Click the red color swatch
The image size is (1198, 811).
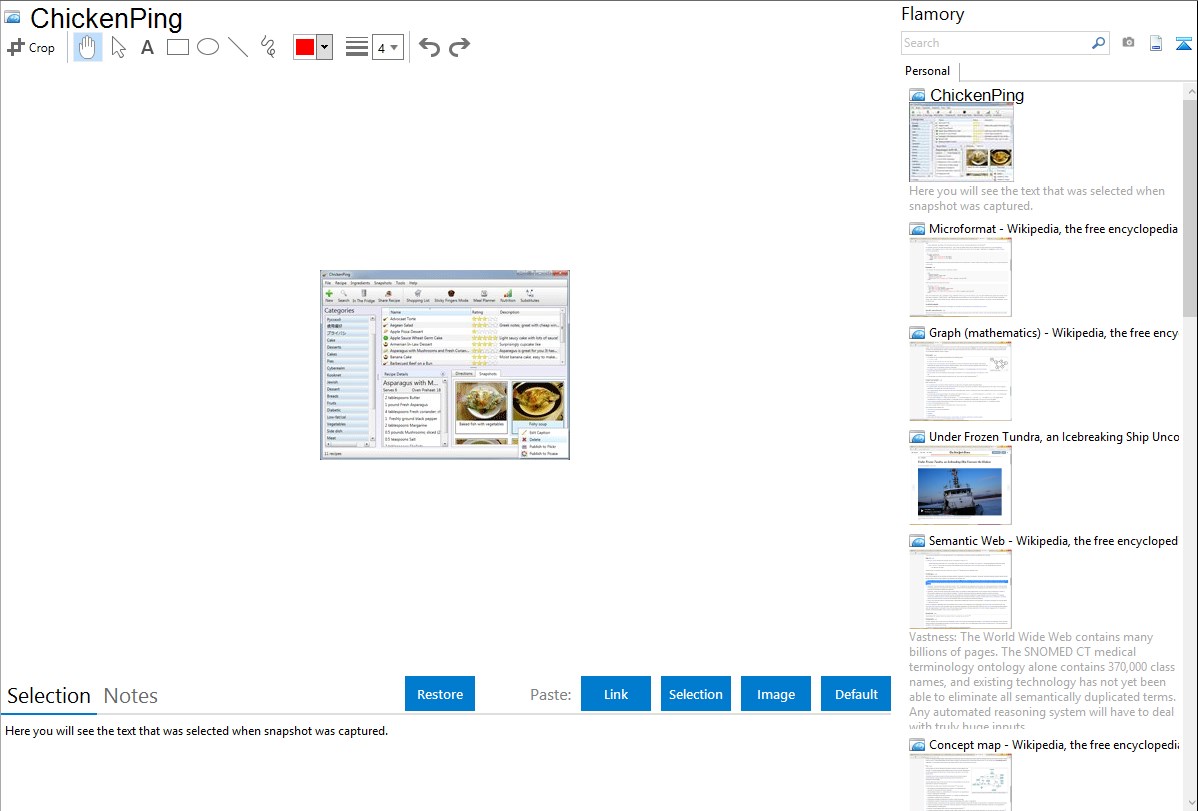[305, 47]
